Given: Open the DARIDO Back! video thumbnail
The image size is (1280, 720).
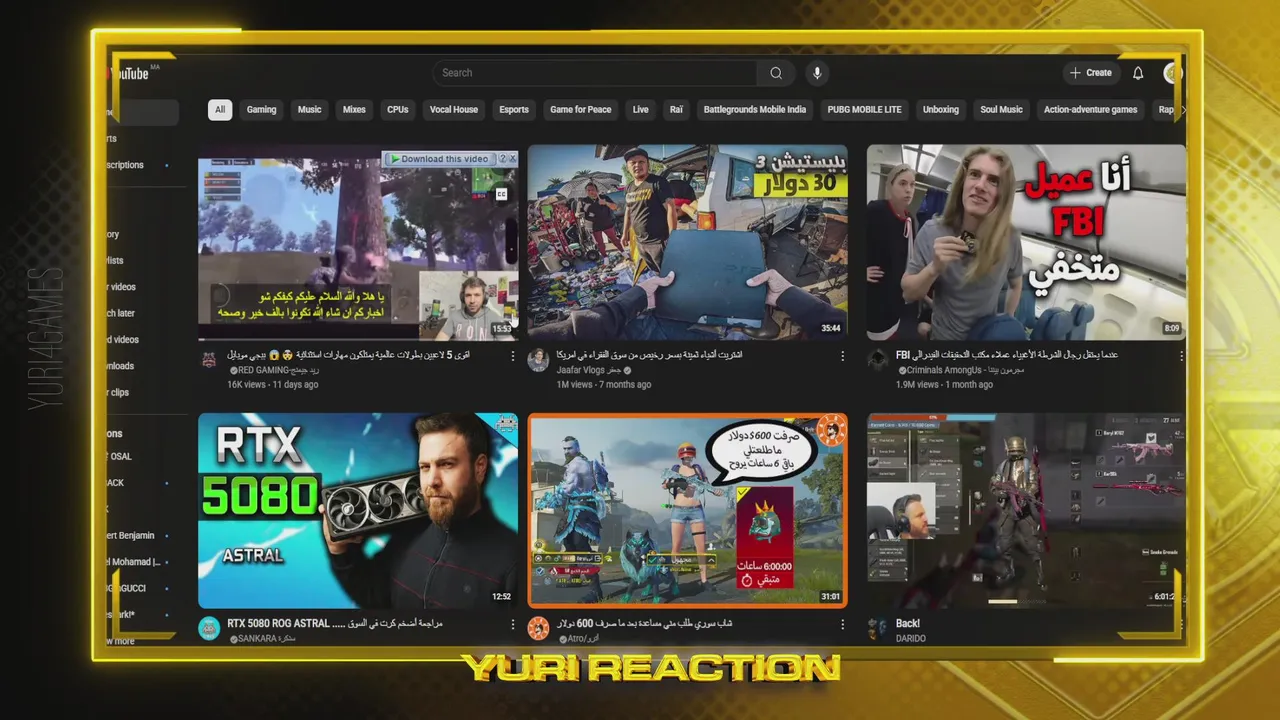Looking at the screenshot, I should (x=1026, y=511).
